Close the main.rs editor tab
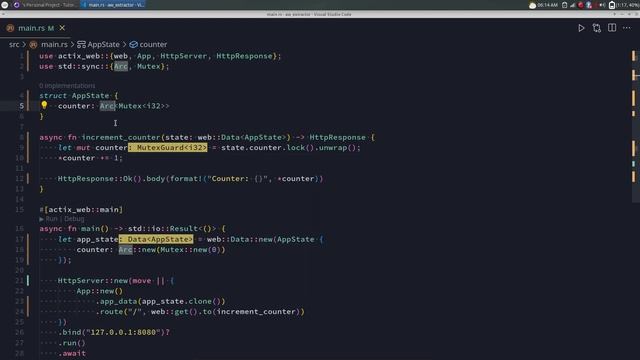Image resolution: width=640 pixels, height=360 pixels. (62, 28)
